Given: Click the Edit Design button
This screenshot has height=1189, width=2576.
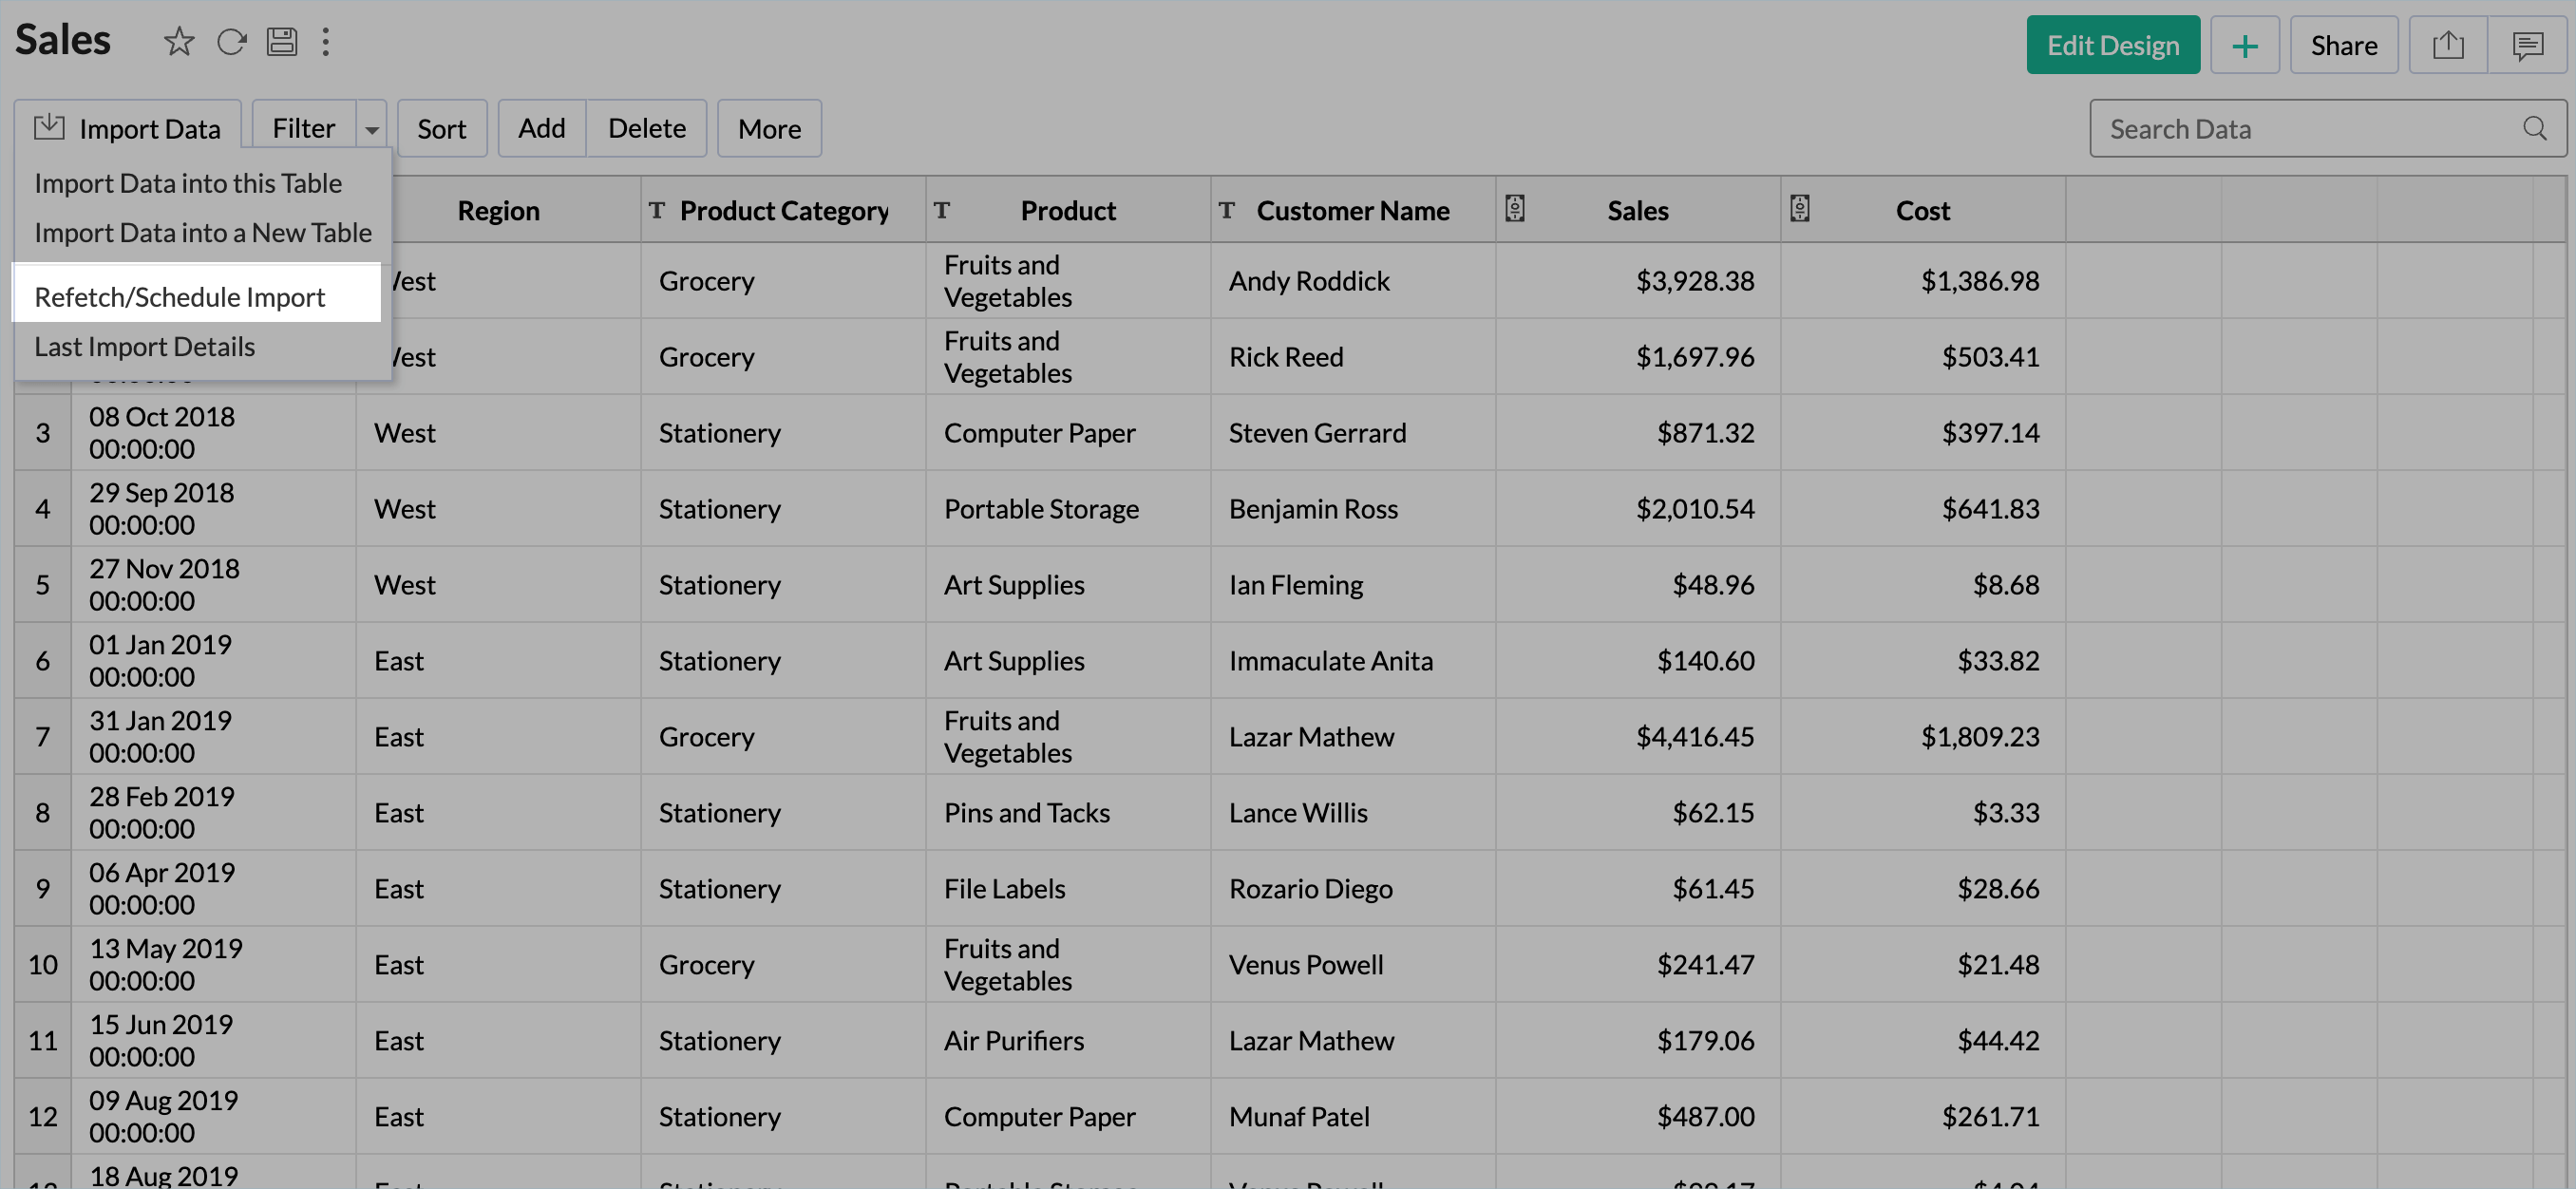Looking at the screenshot, I should pyautogui.click(x=2112, y=46).
